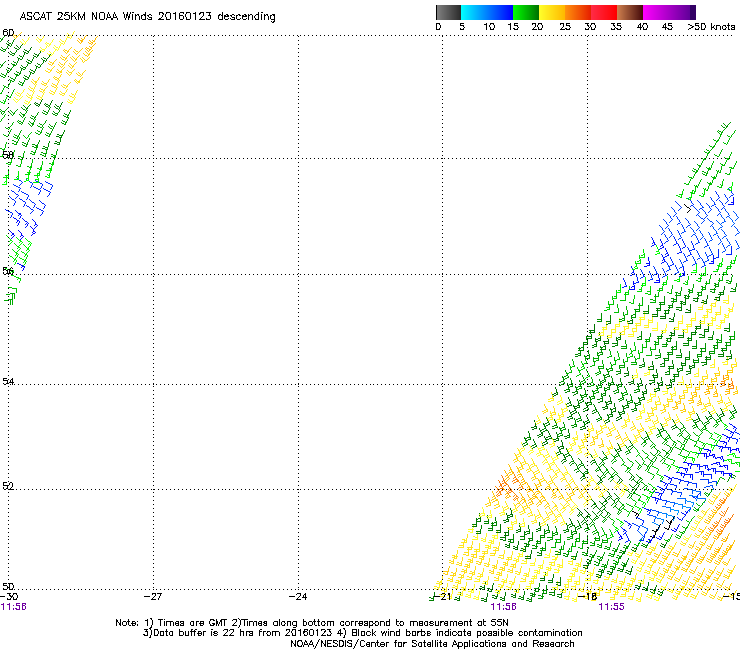740x650 pixels.
Task: Select the yellow 20-25 knots legend segment
Action: coord(552,12)
